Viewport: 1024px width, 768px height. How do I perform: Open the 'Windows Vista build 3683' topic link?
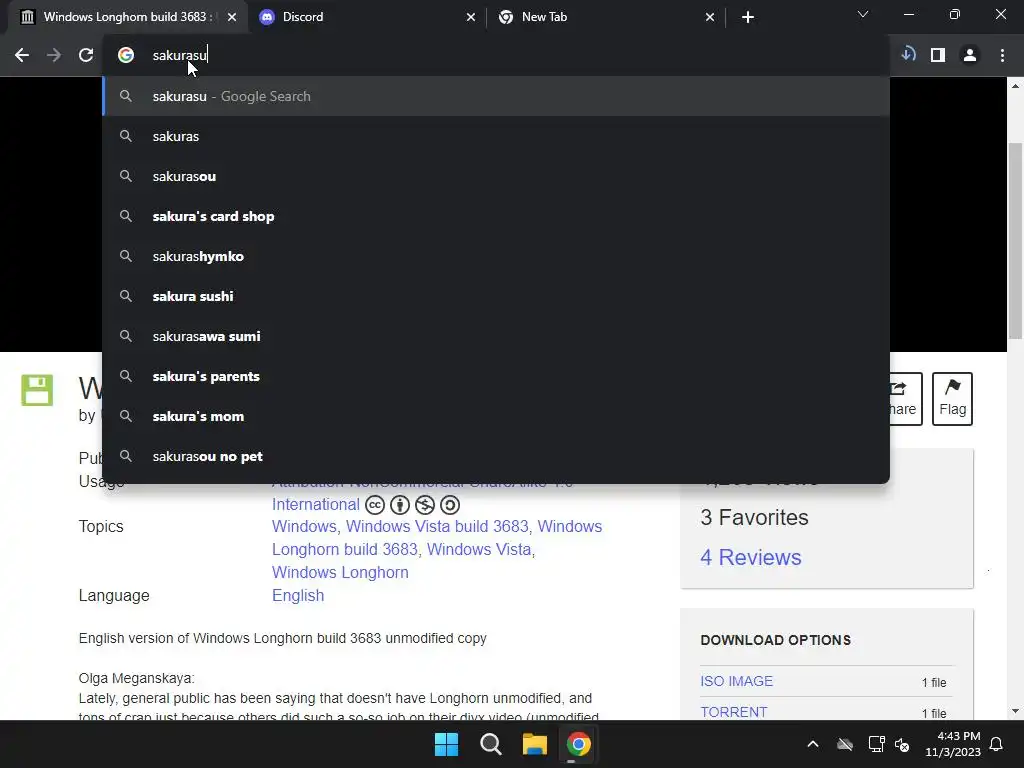(439, 526)
